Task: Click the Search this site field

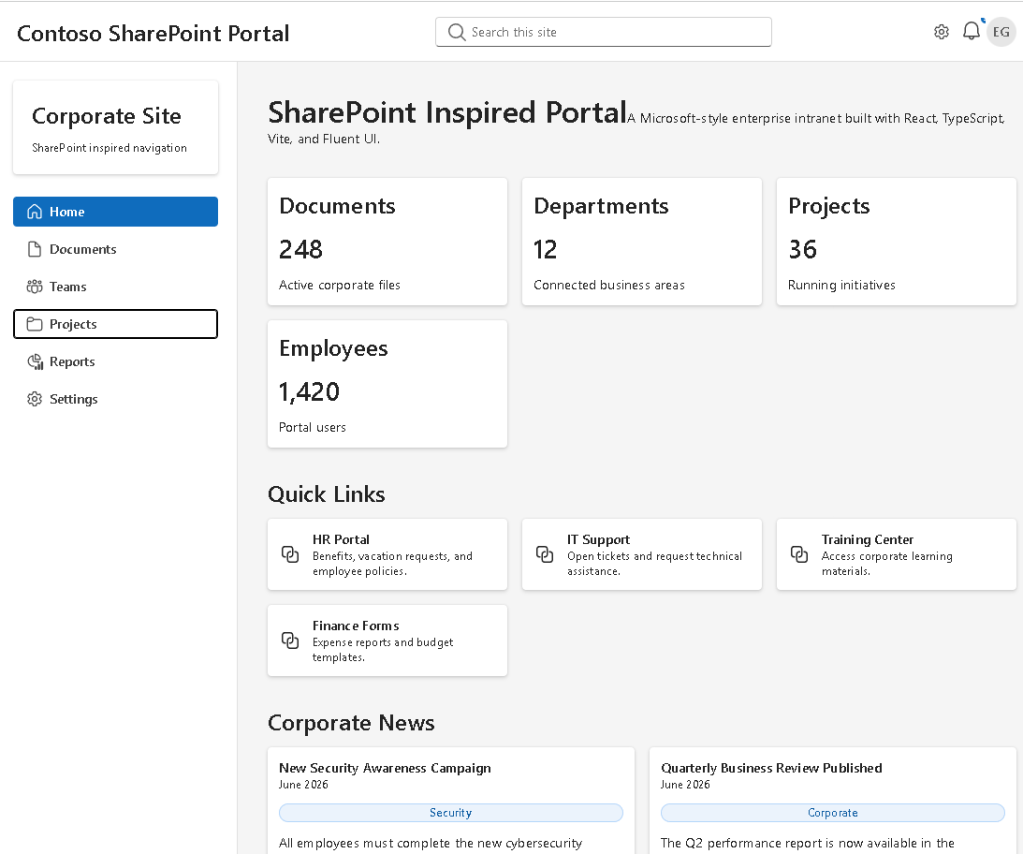Action: click(x=603, y=32)
